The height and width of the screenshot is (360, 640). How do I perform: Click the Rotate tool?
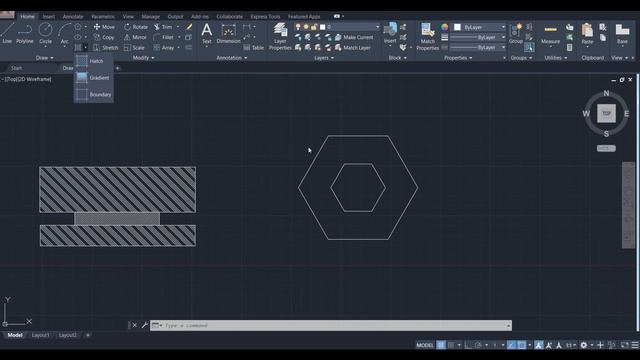[136, 27]
